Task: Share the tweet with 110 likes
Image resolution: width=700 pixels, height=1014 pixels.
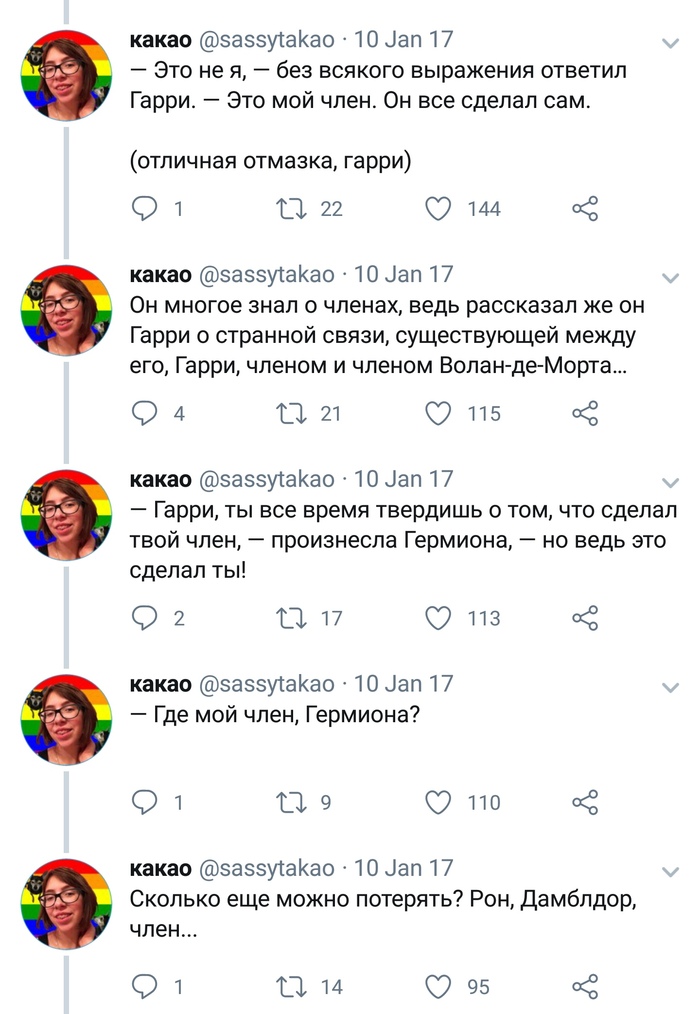Action: 585,802
